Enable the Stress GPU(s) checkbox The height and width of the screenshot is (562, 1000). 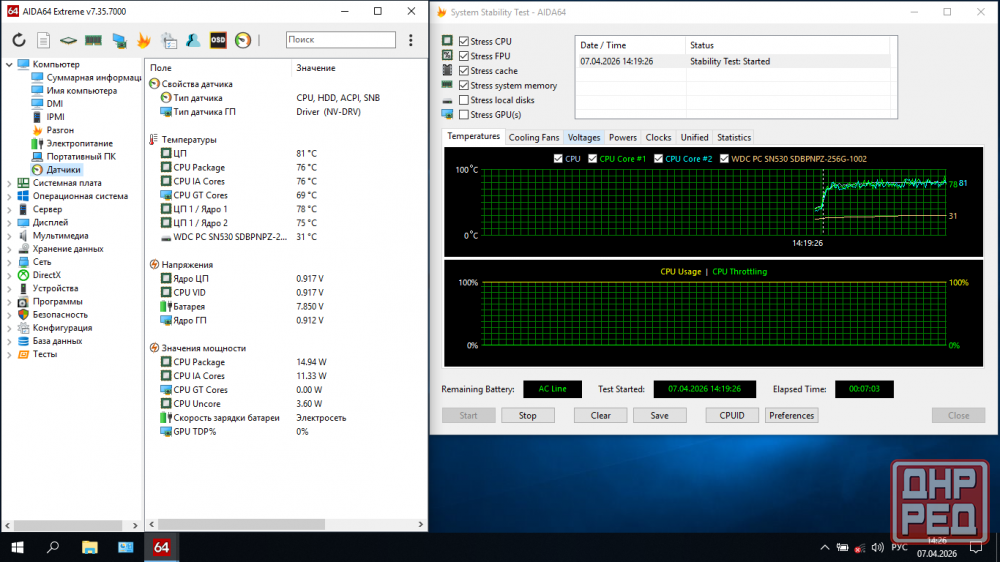464,115
